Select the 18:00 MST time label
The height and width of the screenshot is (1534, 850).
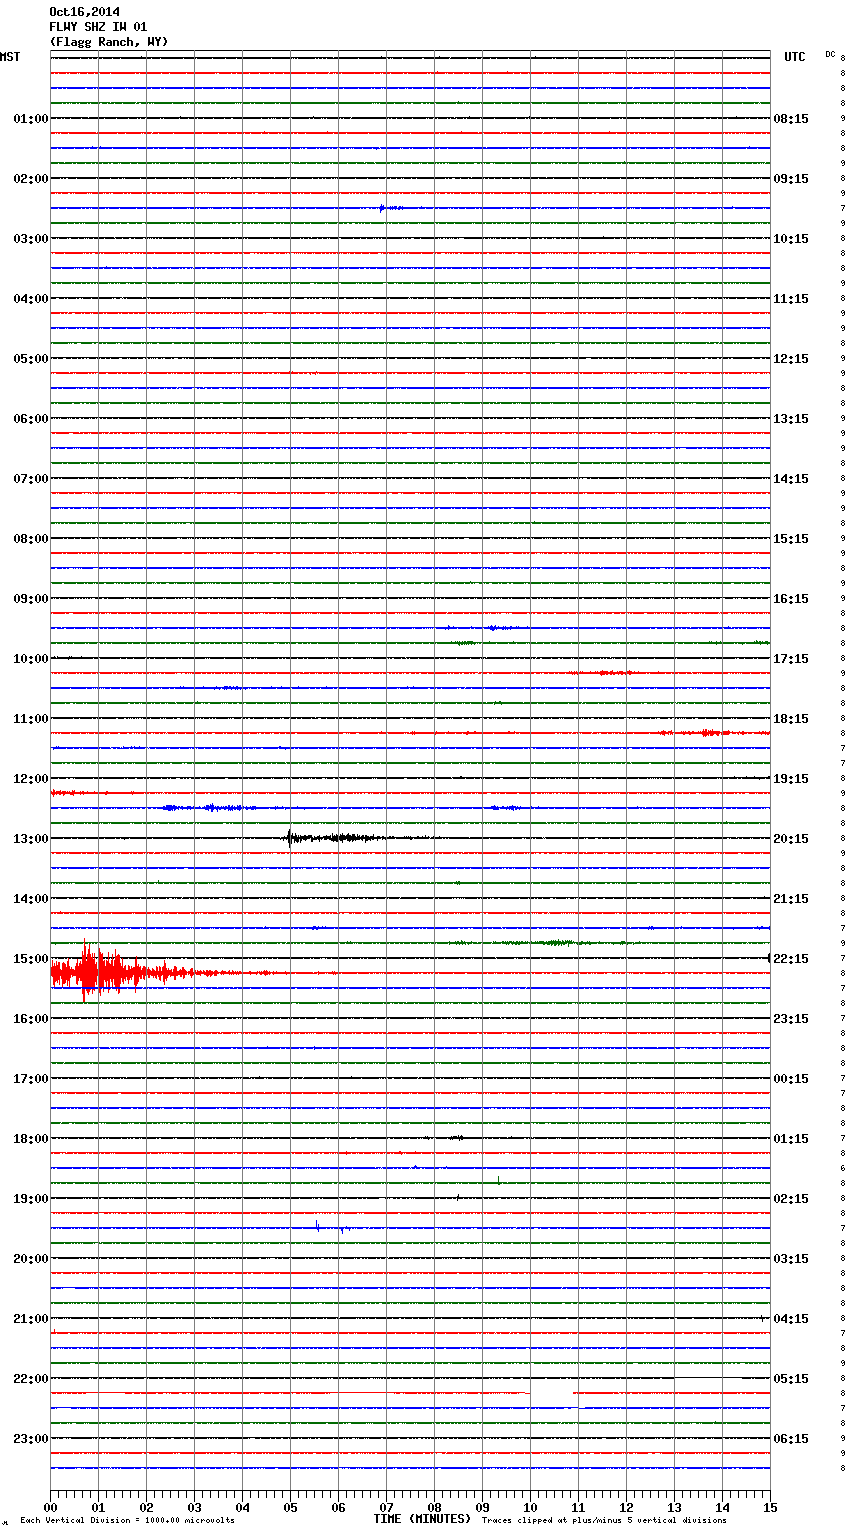tap(31, 1139)
